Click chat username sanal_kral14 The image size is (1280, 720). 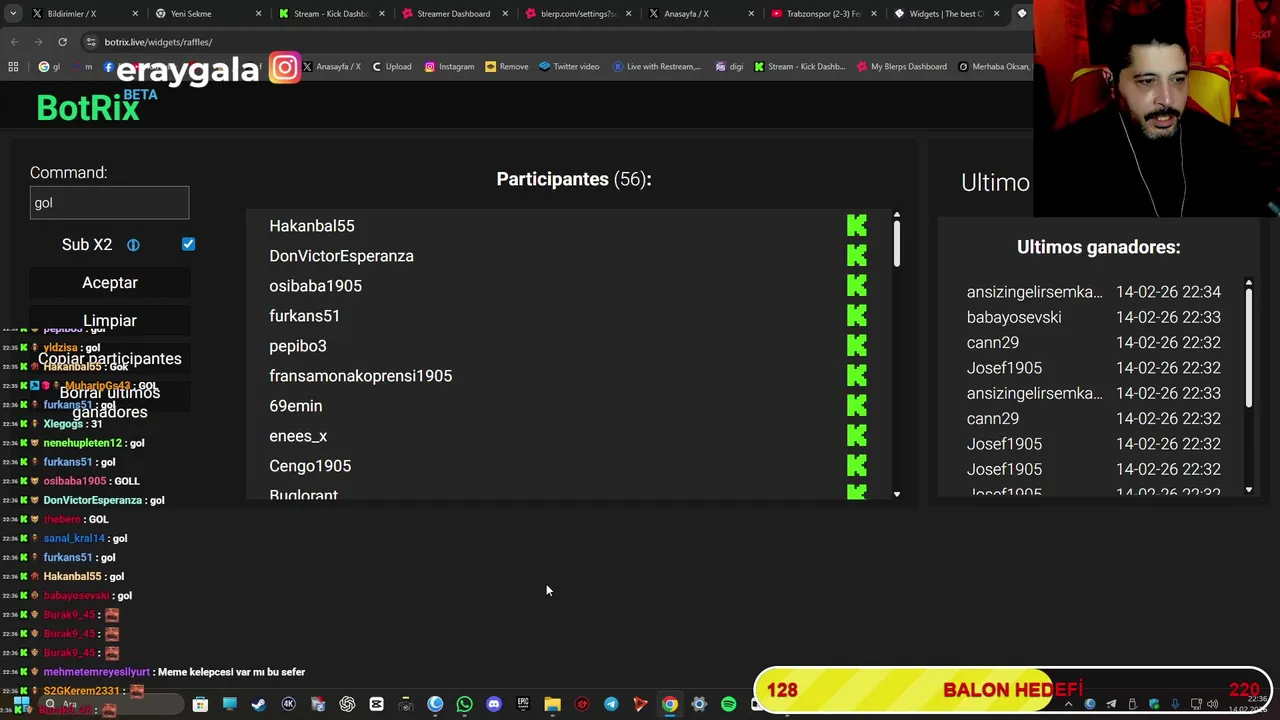coord(74,538)
